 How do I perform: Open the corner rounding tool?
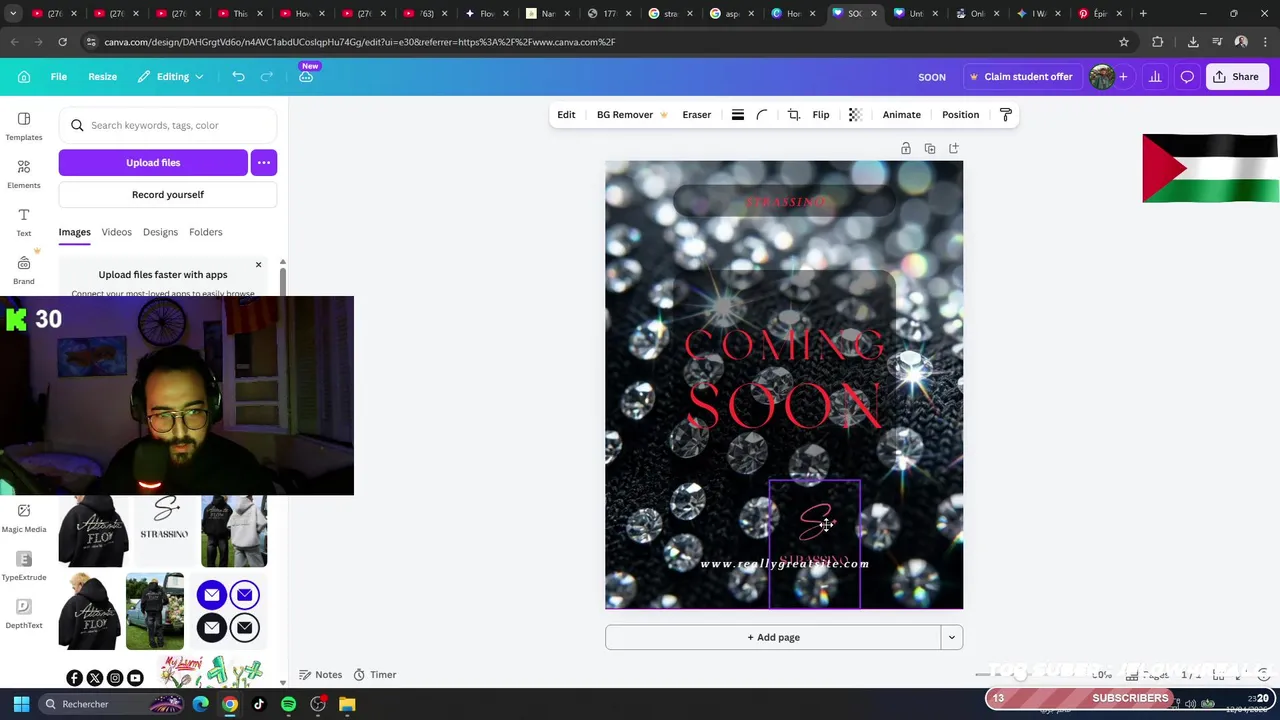pyautogui.click(x=762, y=115)
